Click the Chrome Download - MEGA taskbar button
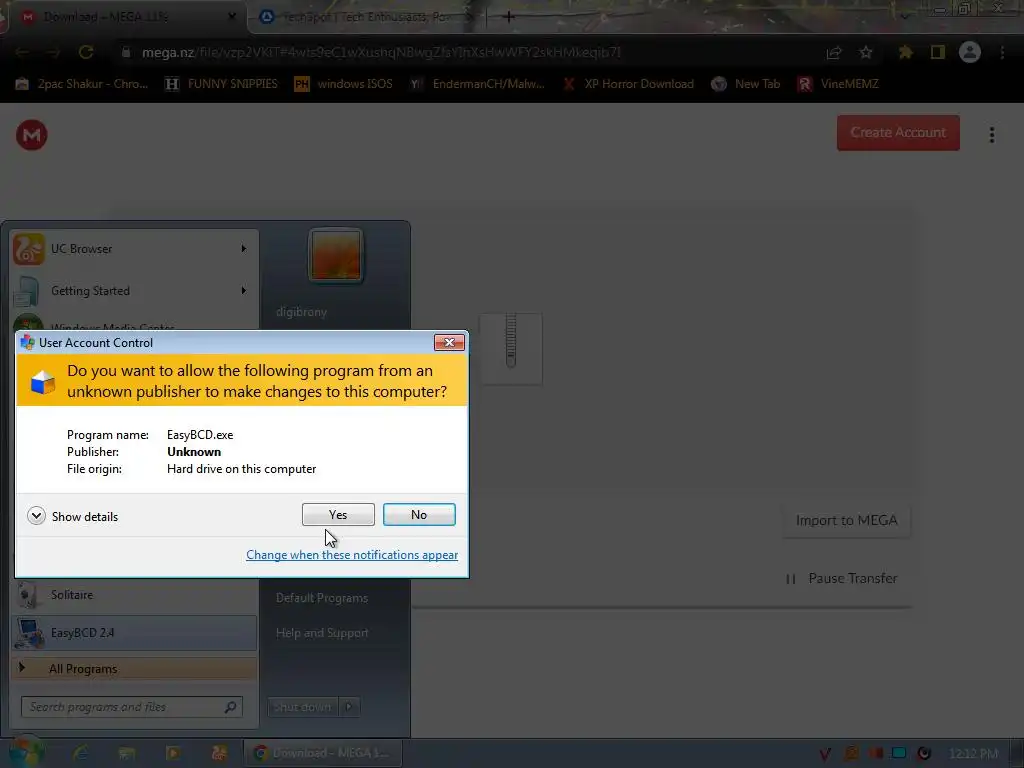This screenshot has height=768, width=1024. (x=323, y=754)
